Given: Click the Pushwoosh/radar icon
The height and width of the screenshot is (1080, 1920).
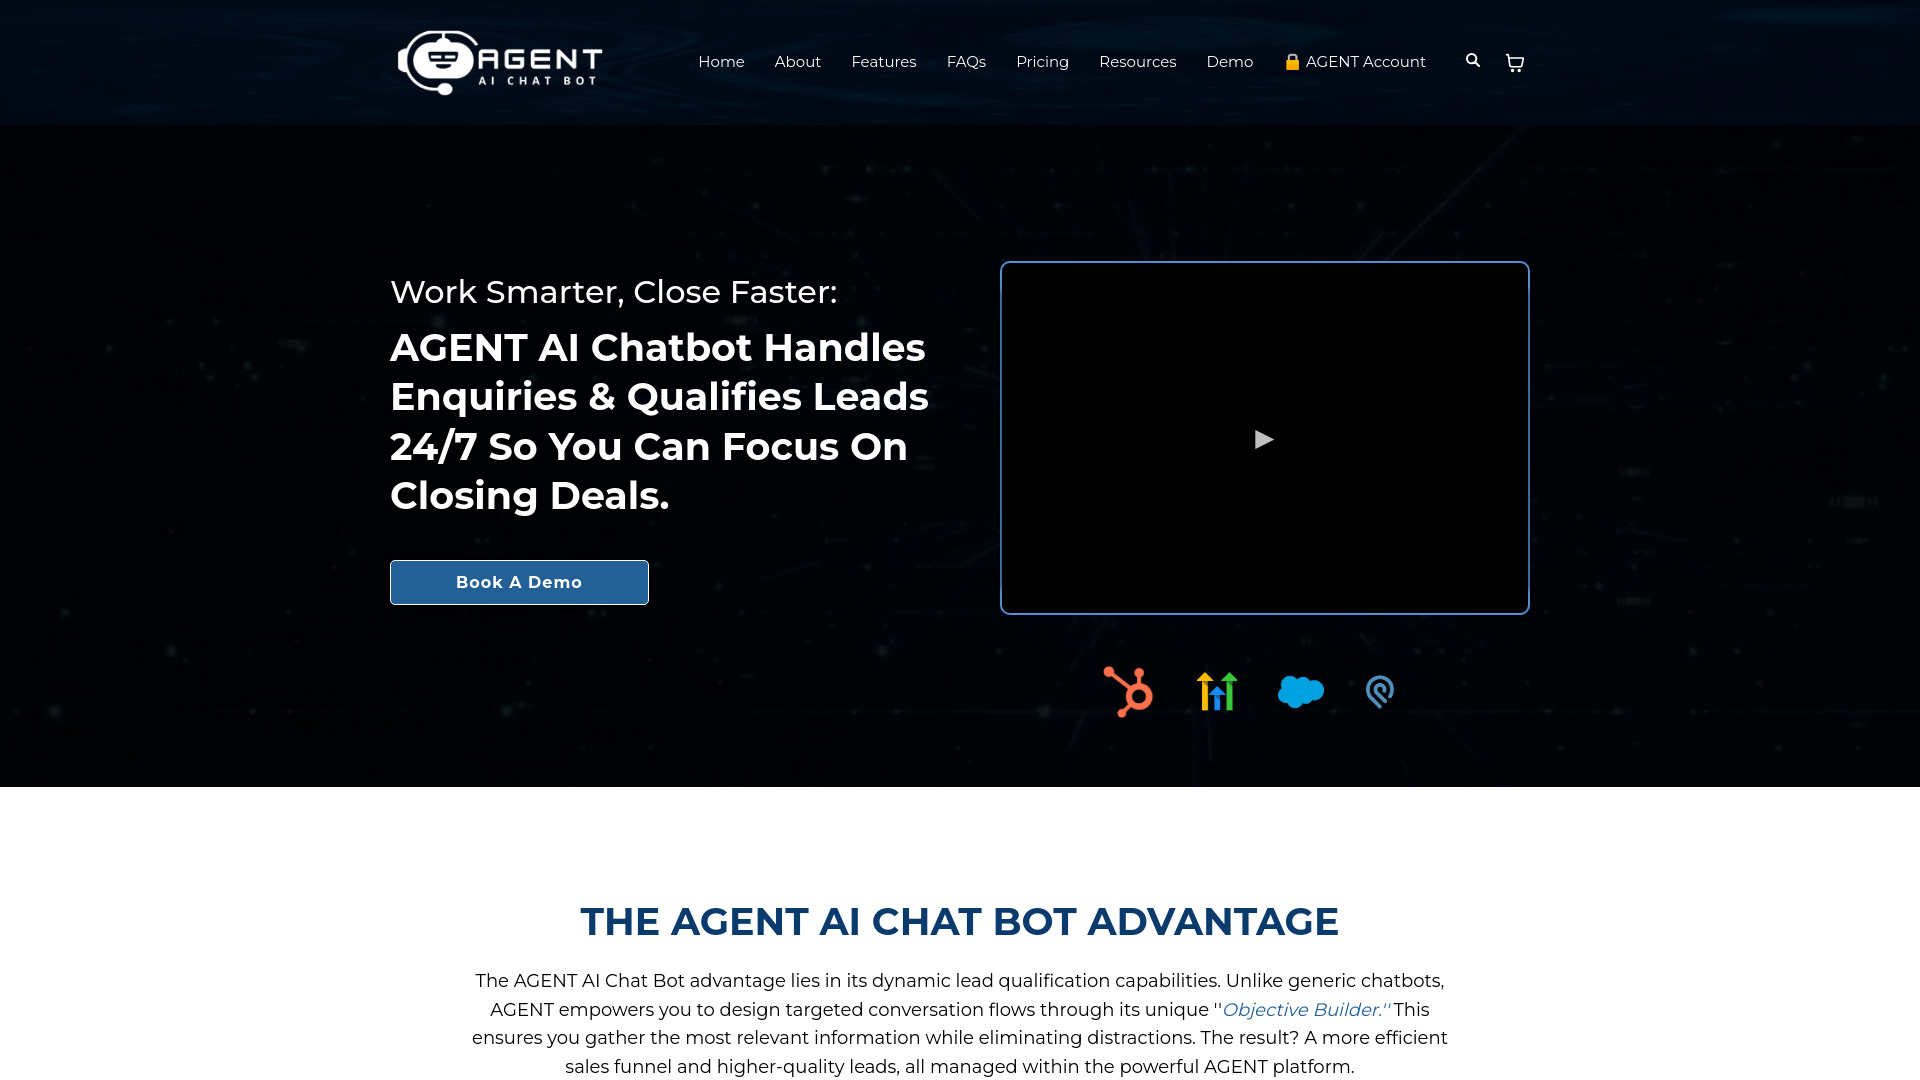Looking at the screenshot, I should [x=1379, y=690].
